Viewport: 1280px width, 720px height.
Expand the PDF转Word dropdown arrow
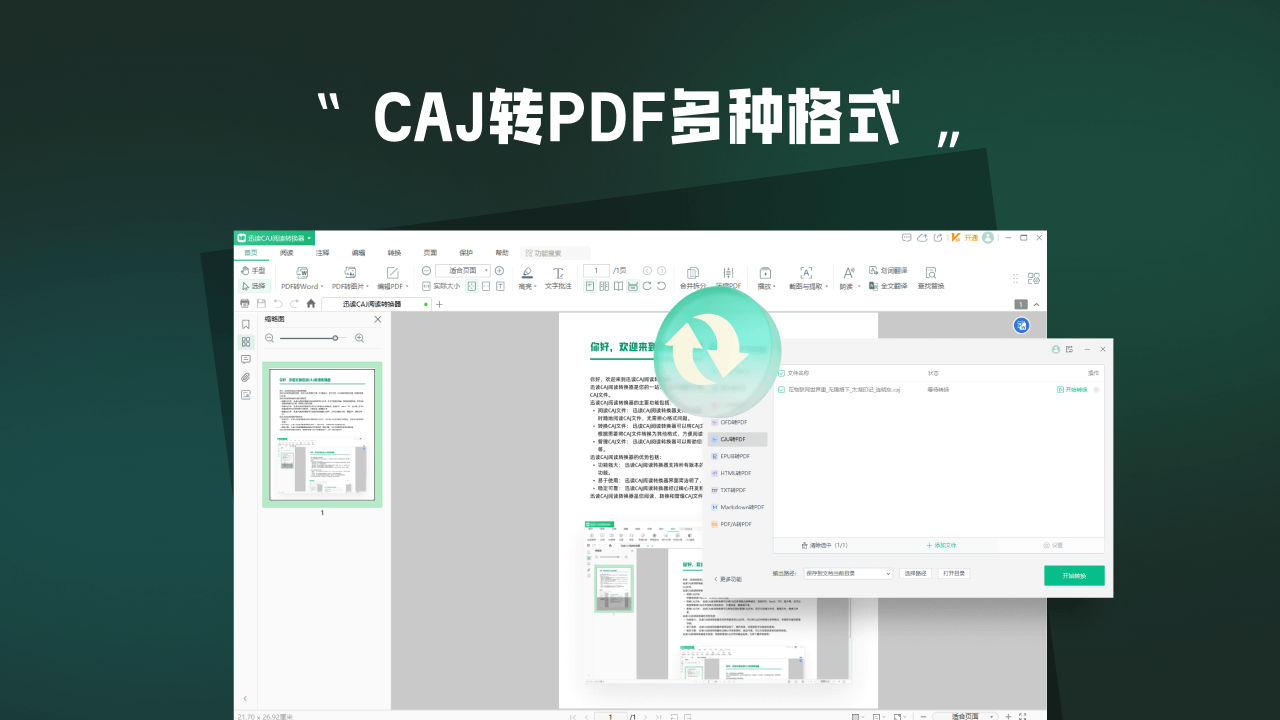(x=322, y=287)
